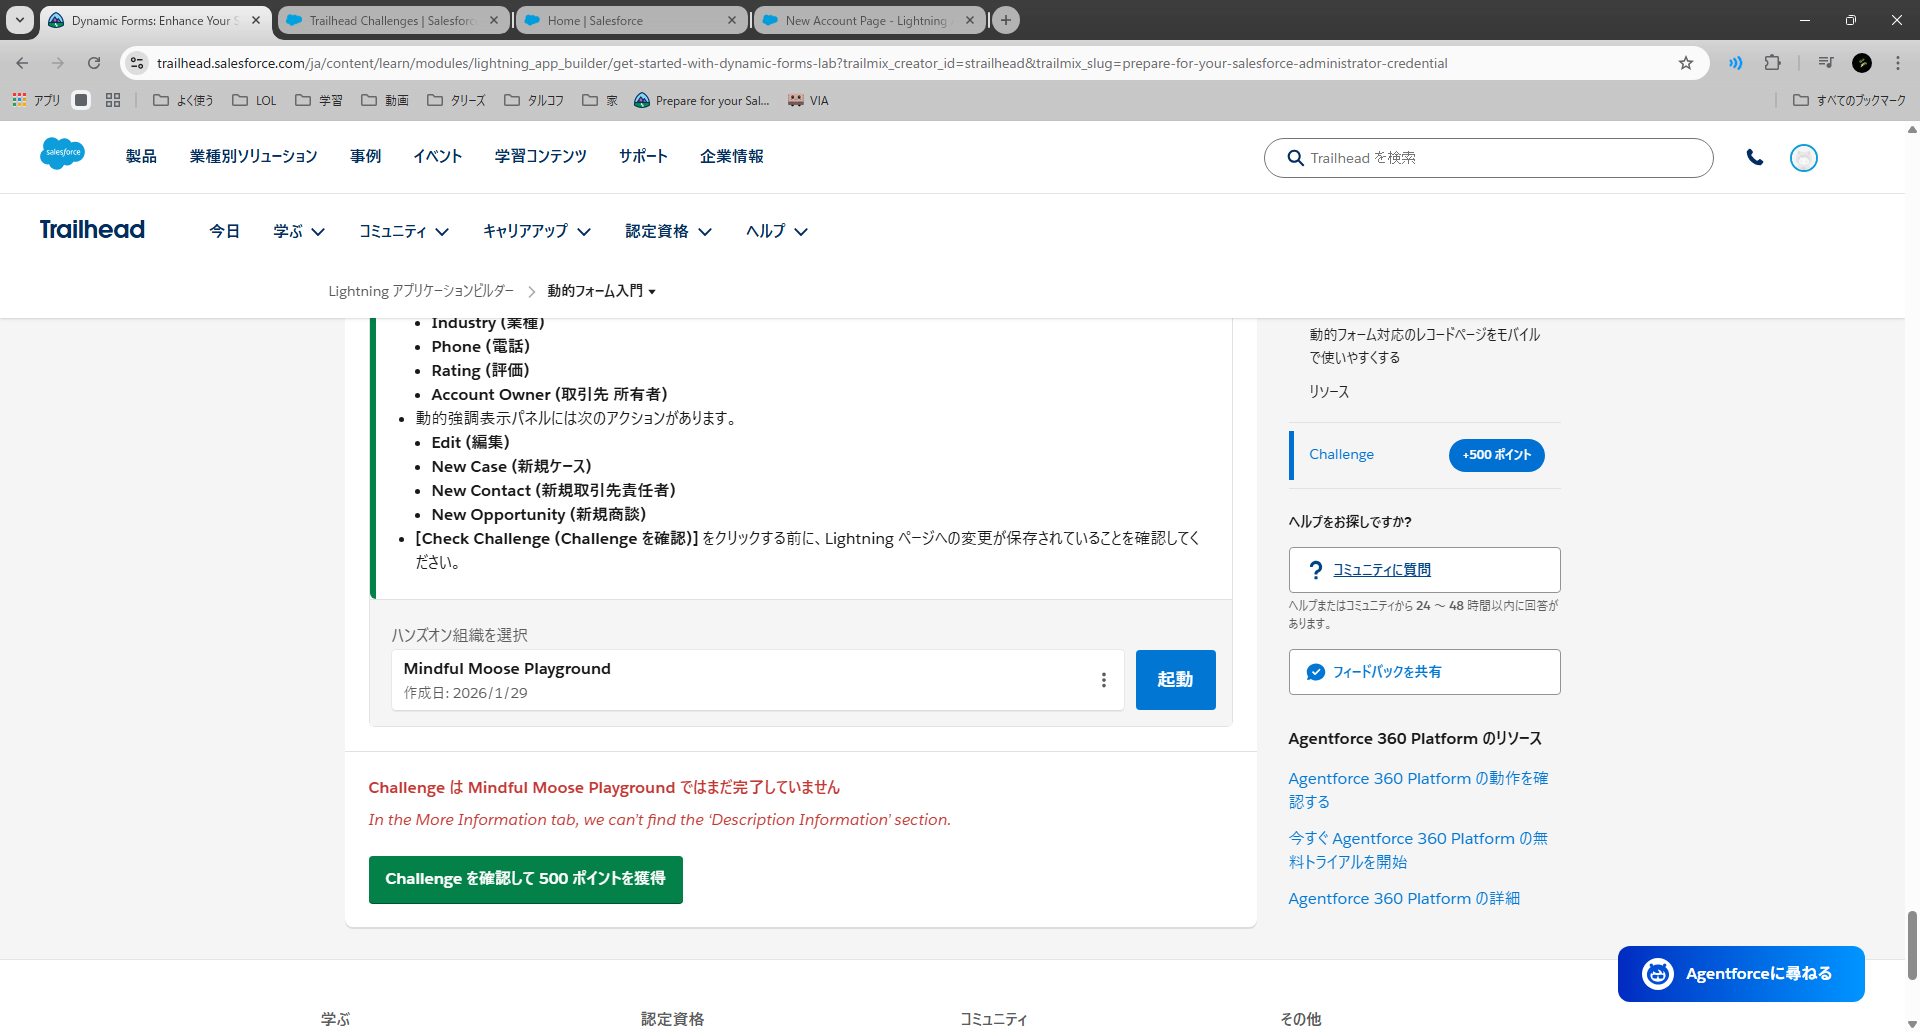Open the 業種別ソリューション menu
Screen dimensions: 1920x1032
coord(253,156)
